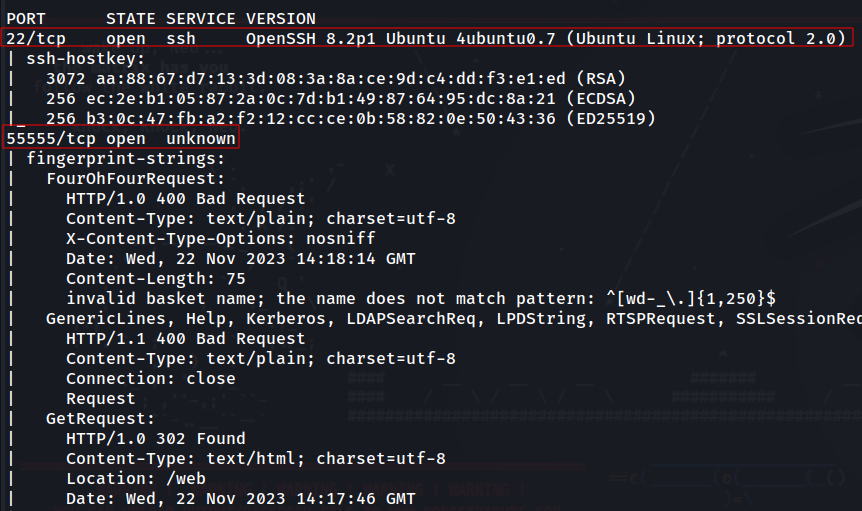
Task: Click the ssh-hostkey script heading
Action: point(85,59)
